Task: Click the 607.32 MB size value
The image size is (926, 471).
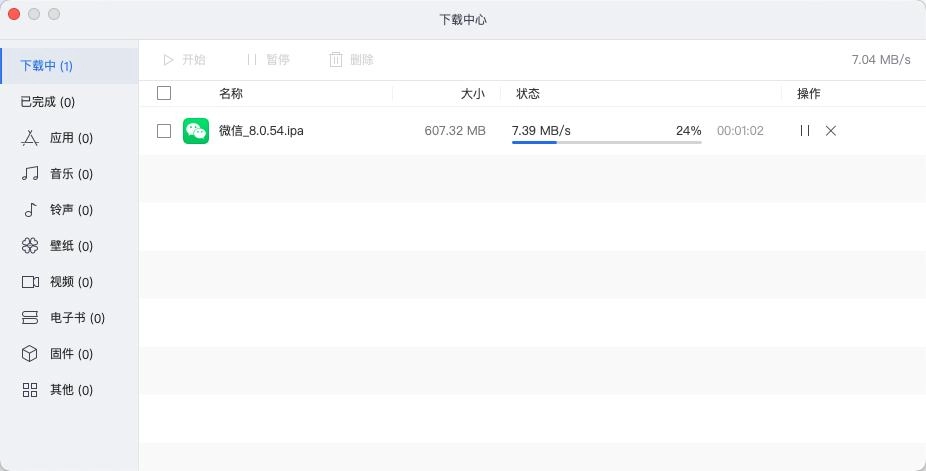Action: tap(455, 131)
